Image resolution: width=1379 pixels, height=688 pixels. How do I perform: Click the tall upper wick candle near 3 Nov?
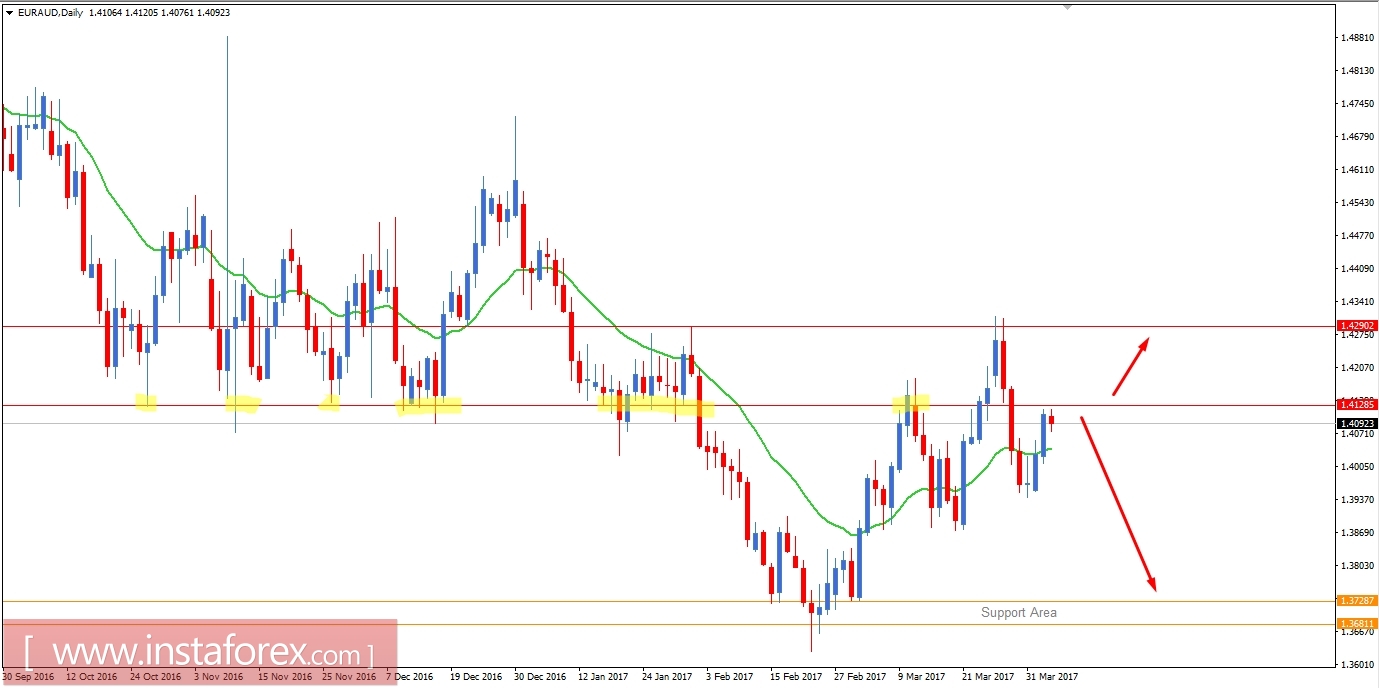pyautogui.click(x=227, y=150)
